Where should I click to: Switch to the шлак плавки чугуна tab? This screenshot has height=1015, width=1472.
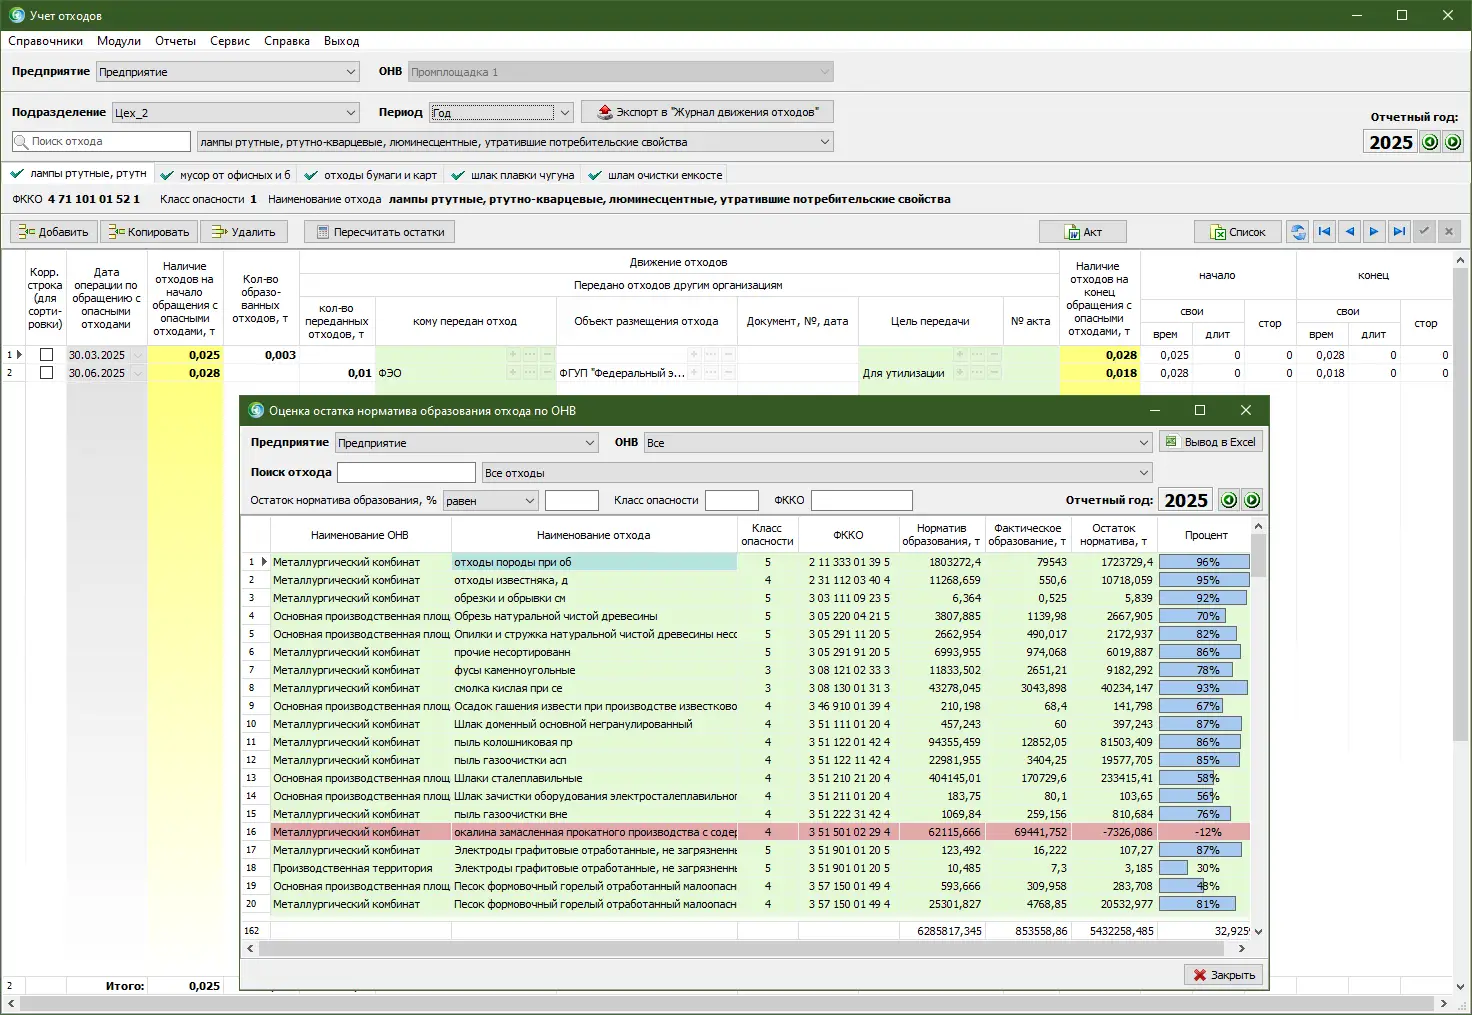(513, 175)
